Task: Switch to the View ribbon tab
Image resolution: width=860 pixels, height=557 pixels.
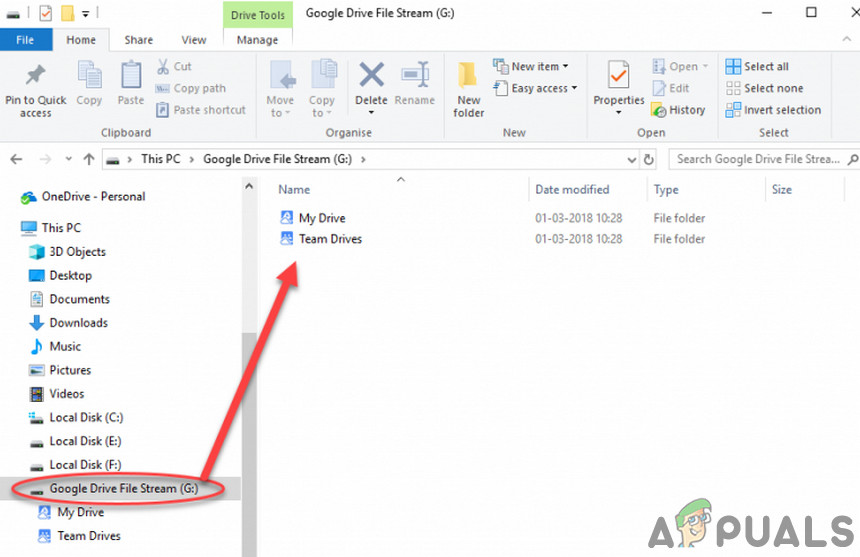Action: [194, 40]
